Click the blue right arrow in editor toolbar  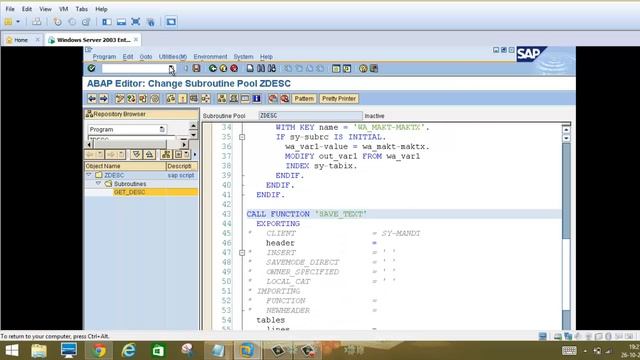point(103,99)
